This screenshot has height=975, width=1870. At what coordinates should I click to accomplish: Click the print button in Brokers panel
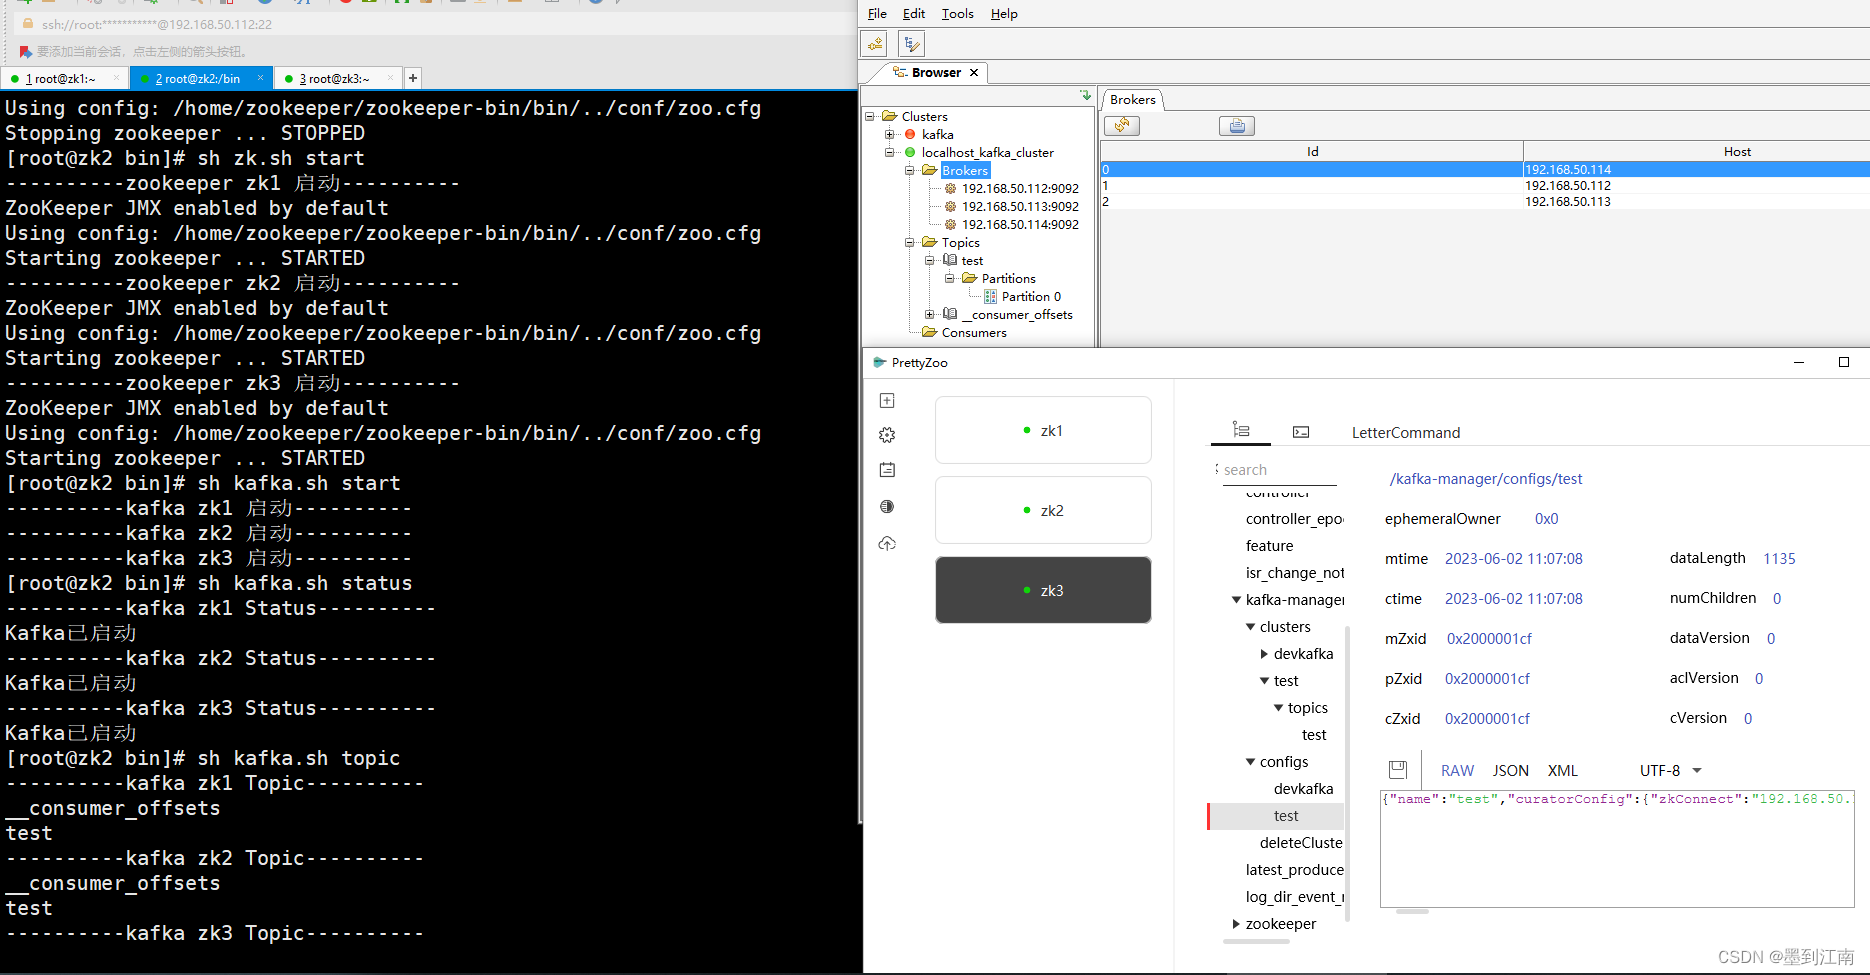(x=1237, y=126)
